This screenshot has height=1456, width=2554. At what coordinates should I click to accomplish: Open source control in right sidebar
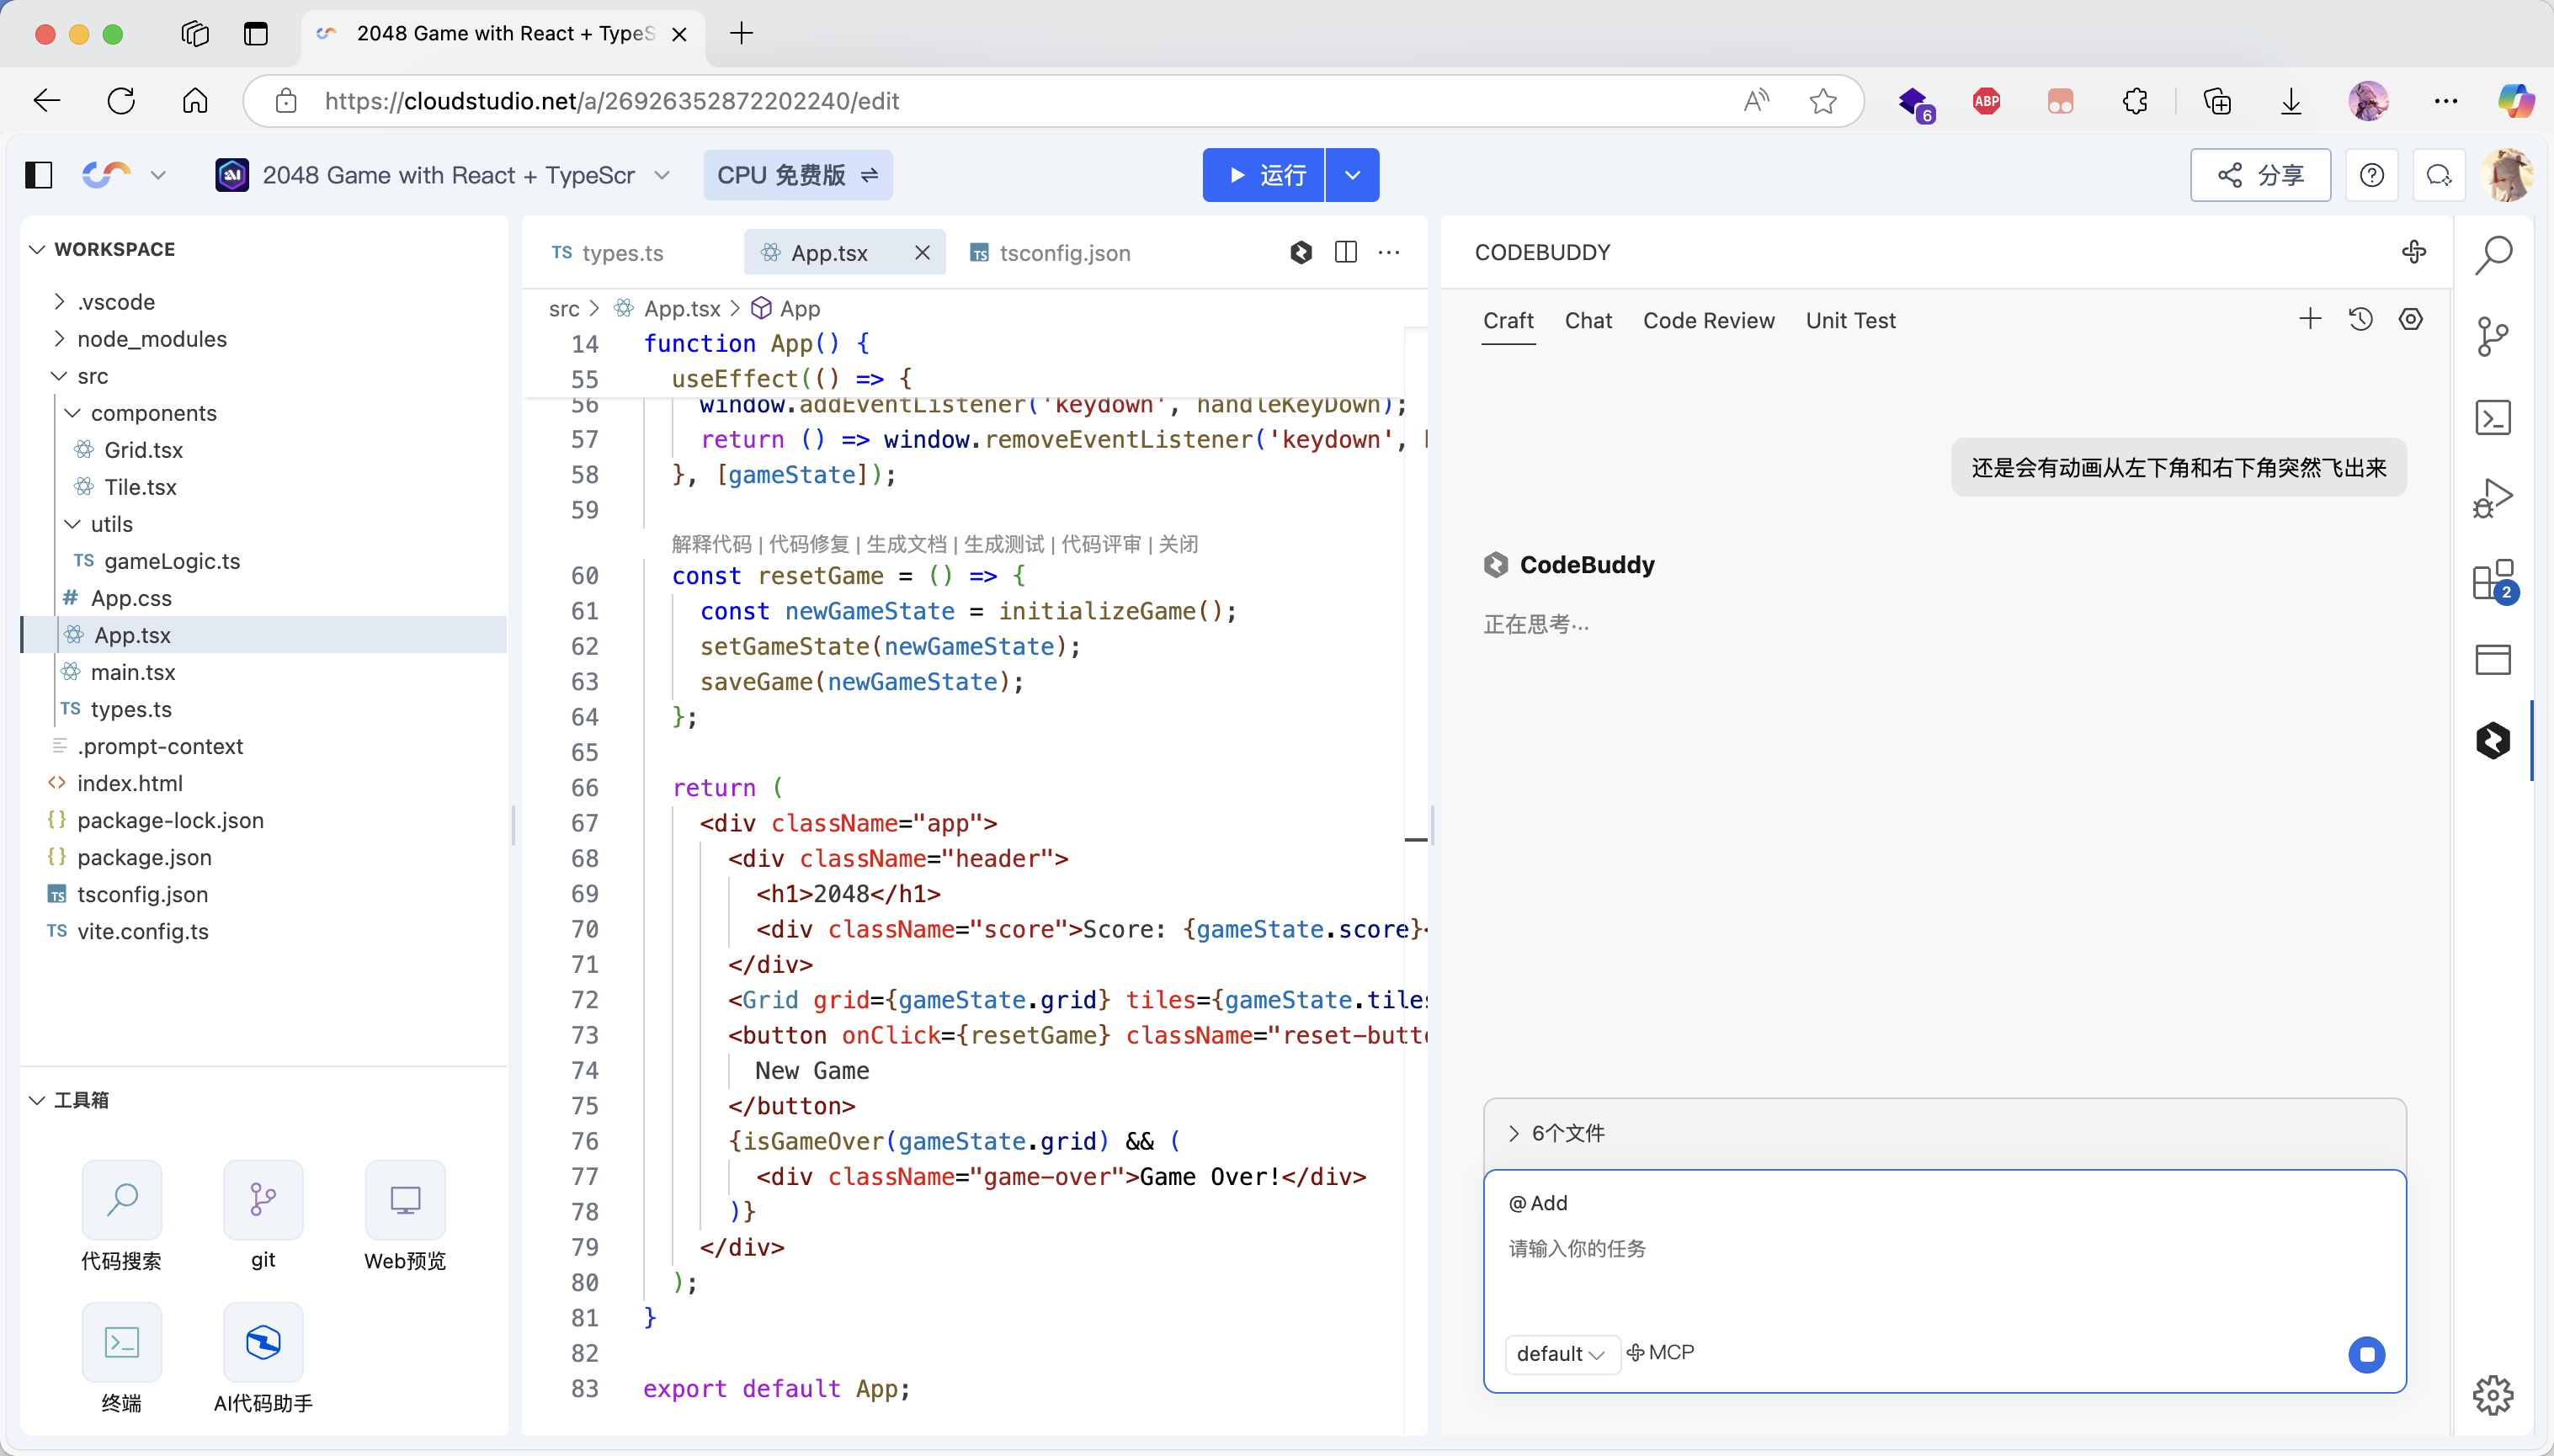tap(2492, 336)
